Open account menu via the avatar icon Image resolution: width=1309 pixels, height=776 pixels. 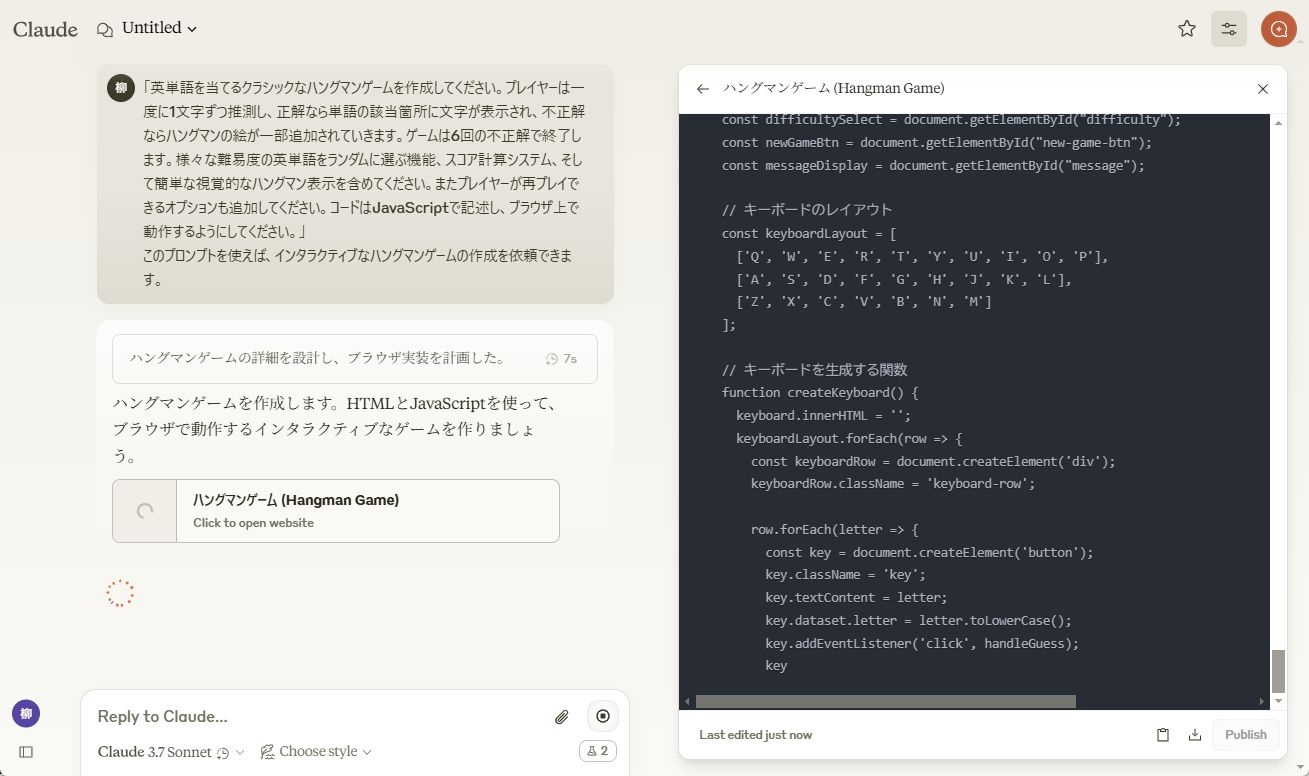click(x=1278, y=29)
